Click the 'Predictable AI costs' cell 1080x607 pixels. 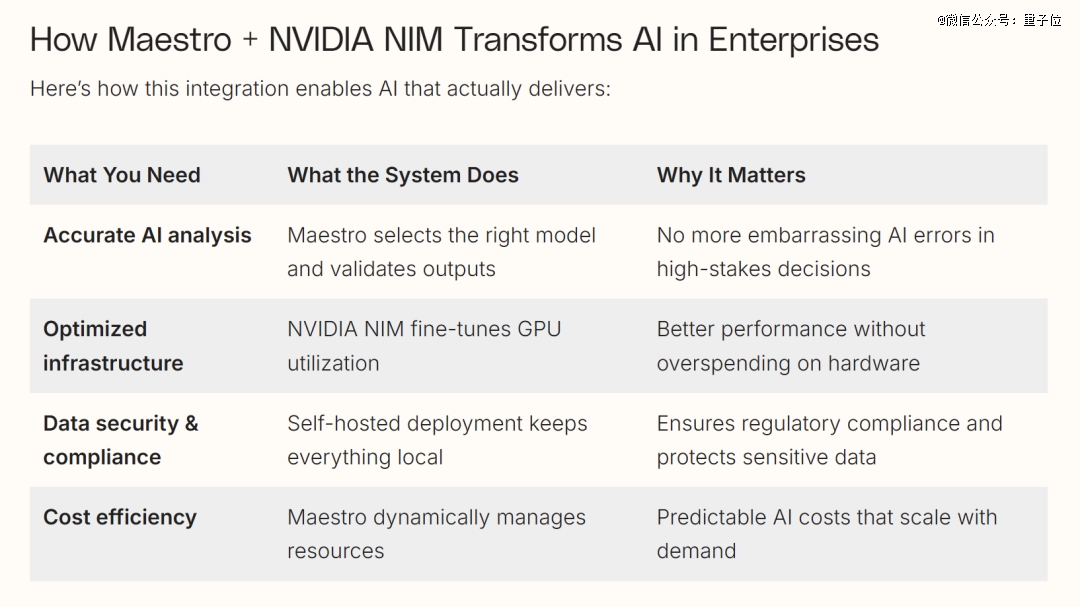(826, 533)
